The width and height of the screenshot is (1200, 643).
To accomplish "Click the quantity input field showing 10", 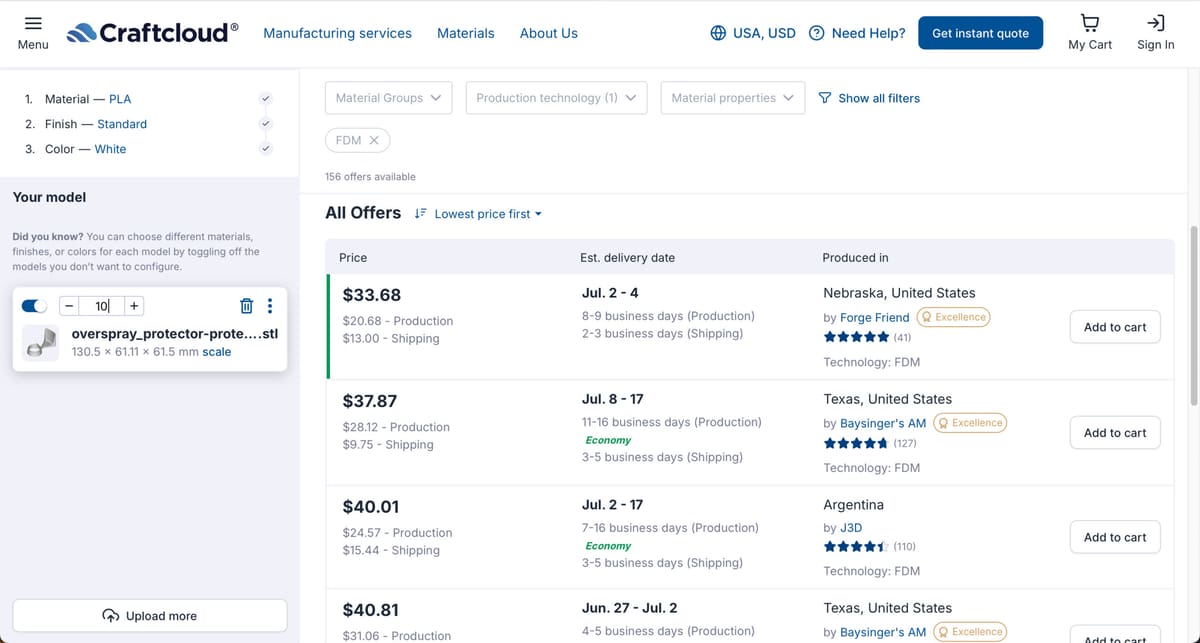I will [x=102, y=306].
